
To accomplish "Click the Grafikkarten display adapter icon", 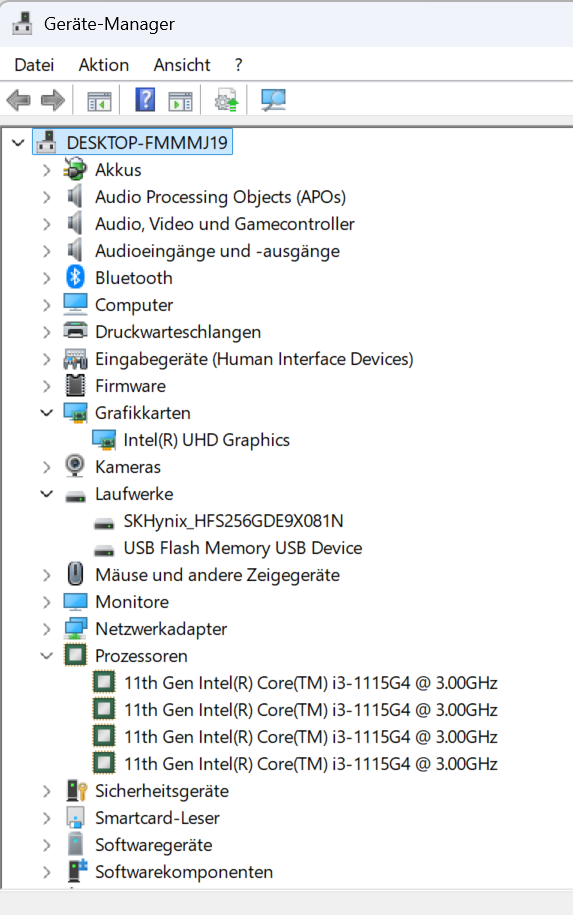I will click(x=75, y=413).
